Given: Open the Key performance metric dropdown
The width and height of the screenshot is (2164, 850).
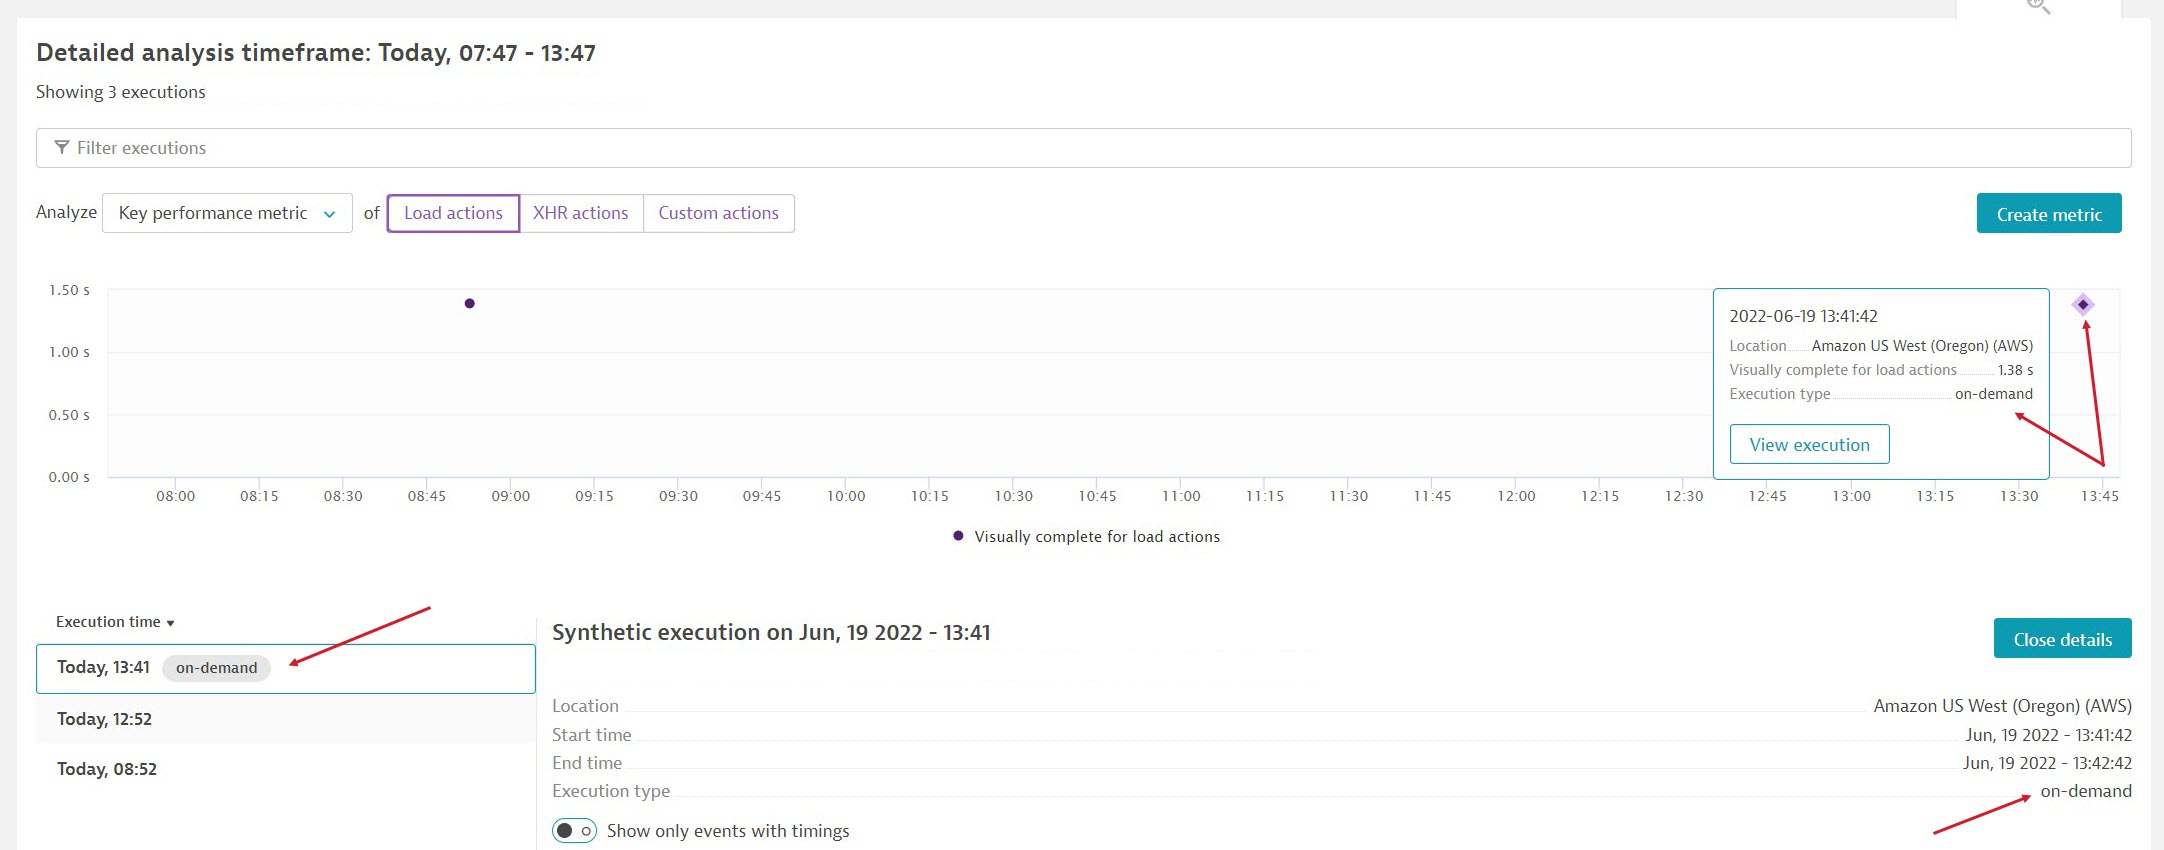Looking at the screenshot, I should pos(227,213).
